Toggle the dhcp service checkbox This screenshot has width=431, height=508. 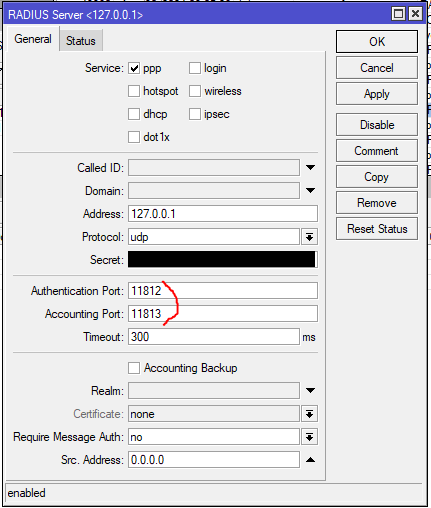click(x=134, y=114)
